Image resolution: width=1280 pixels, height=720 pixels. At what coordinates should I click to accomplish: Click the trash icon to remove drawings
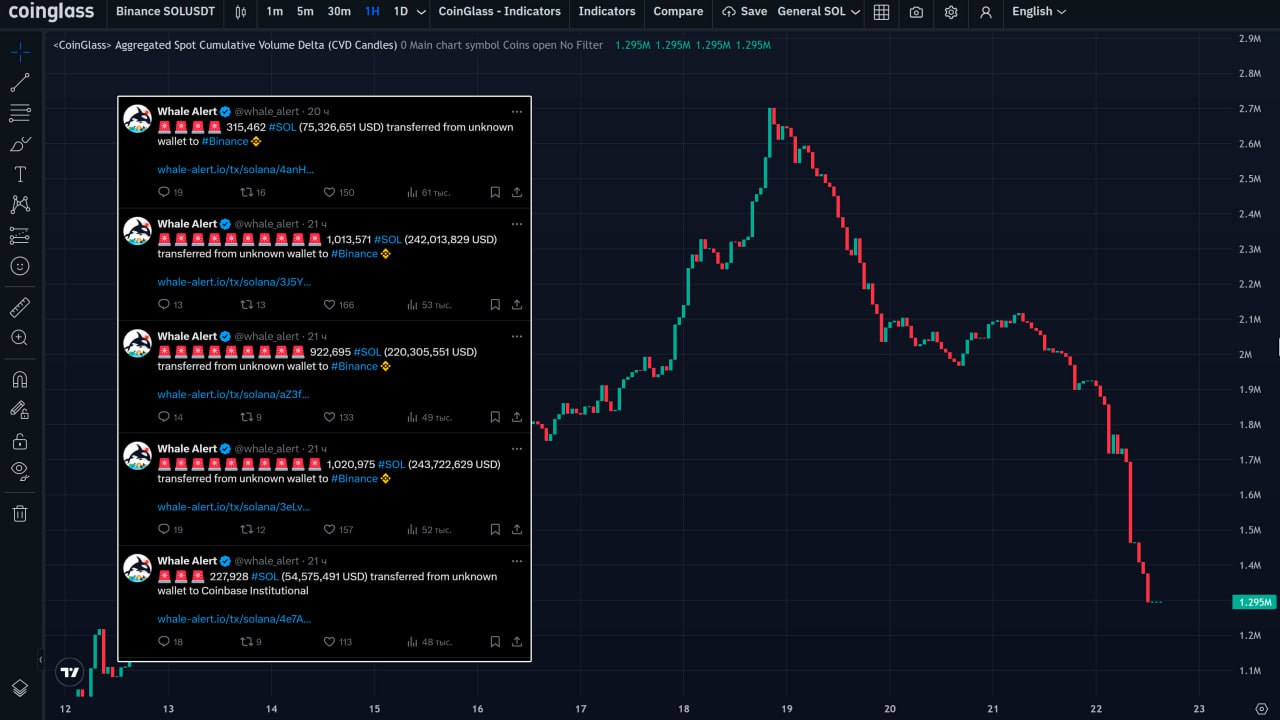click(x=20, y=514)
